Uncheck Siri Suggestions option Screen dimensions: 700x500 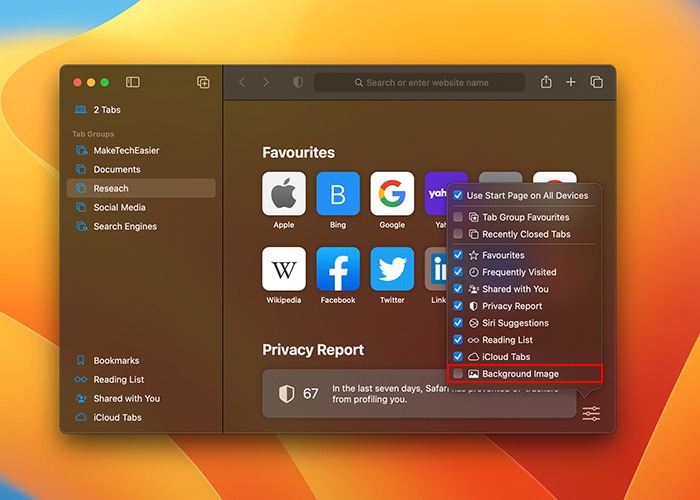[458, 323]
